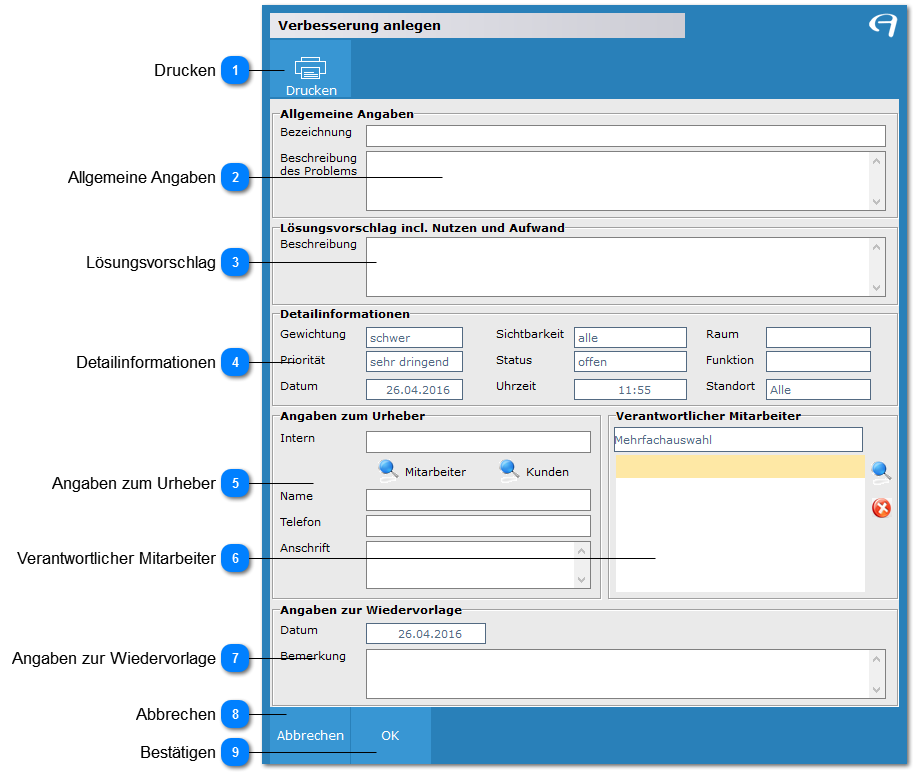
Task: Open the Status dropdown showing offen
Action: point(630,362)
